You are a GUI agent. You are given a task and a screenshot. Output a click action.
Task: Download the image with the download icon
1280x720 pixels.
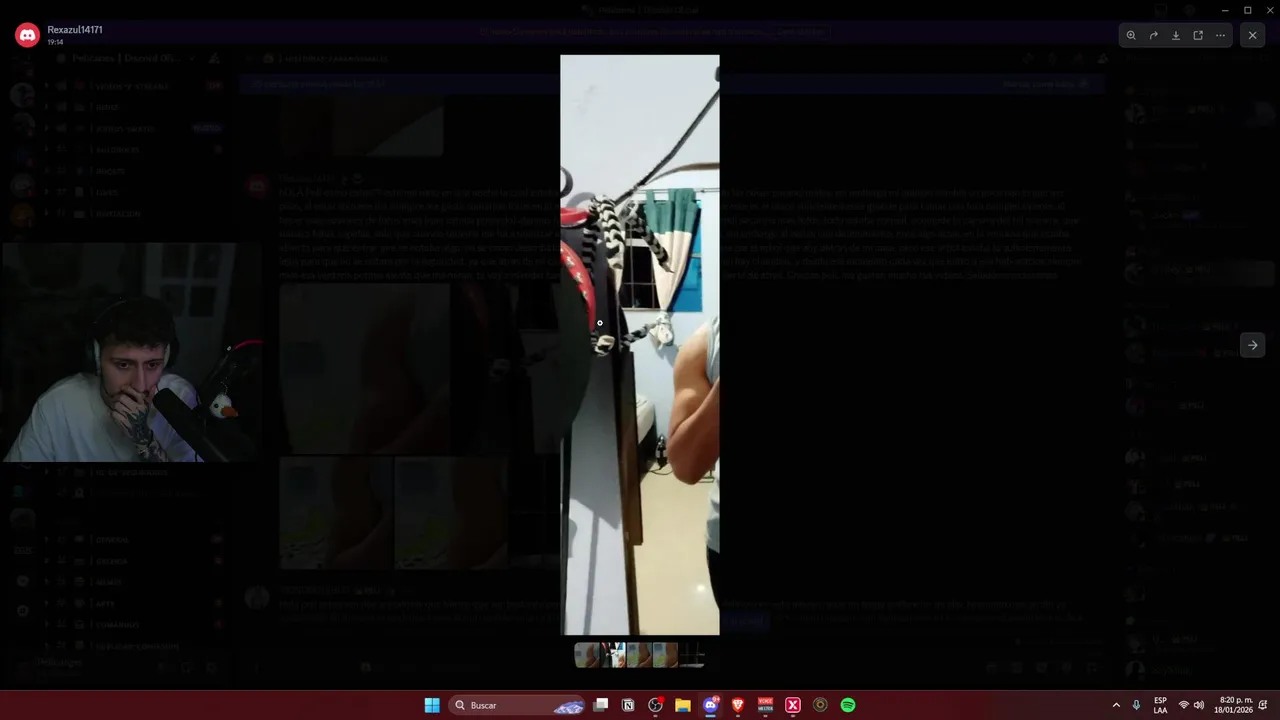(x=1176, y=35)
